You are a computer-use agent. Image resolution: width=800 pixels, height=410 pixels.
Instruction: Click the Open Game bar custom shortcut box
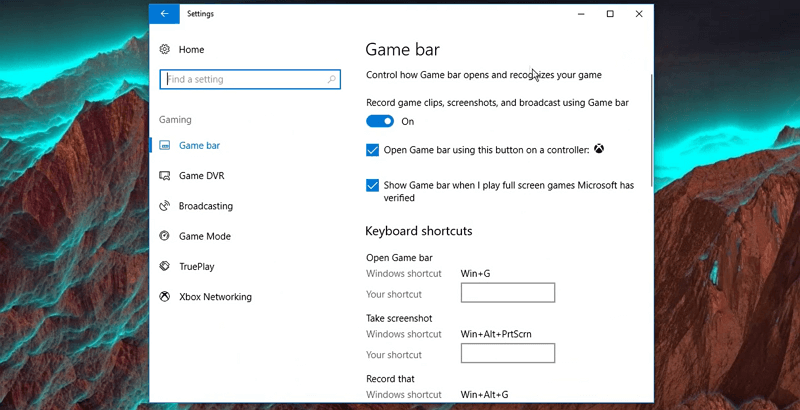508,293
